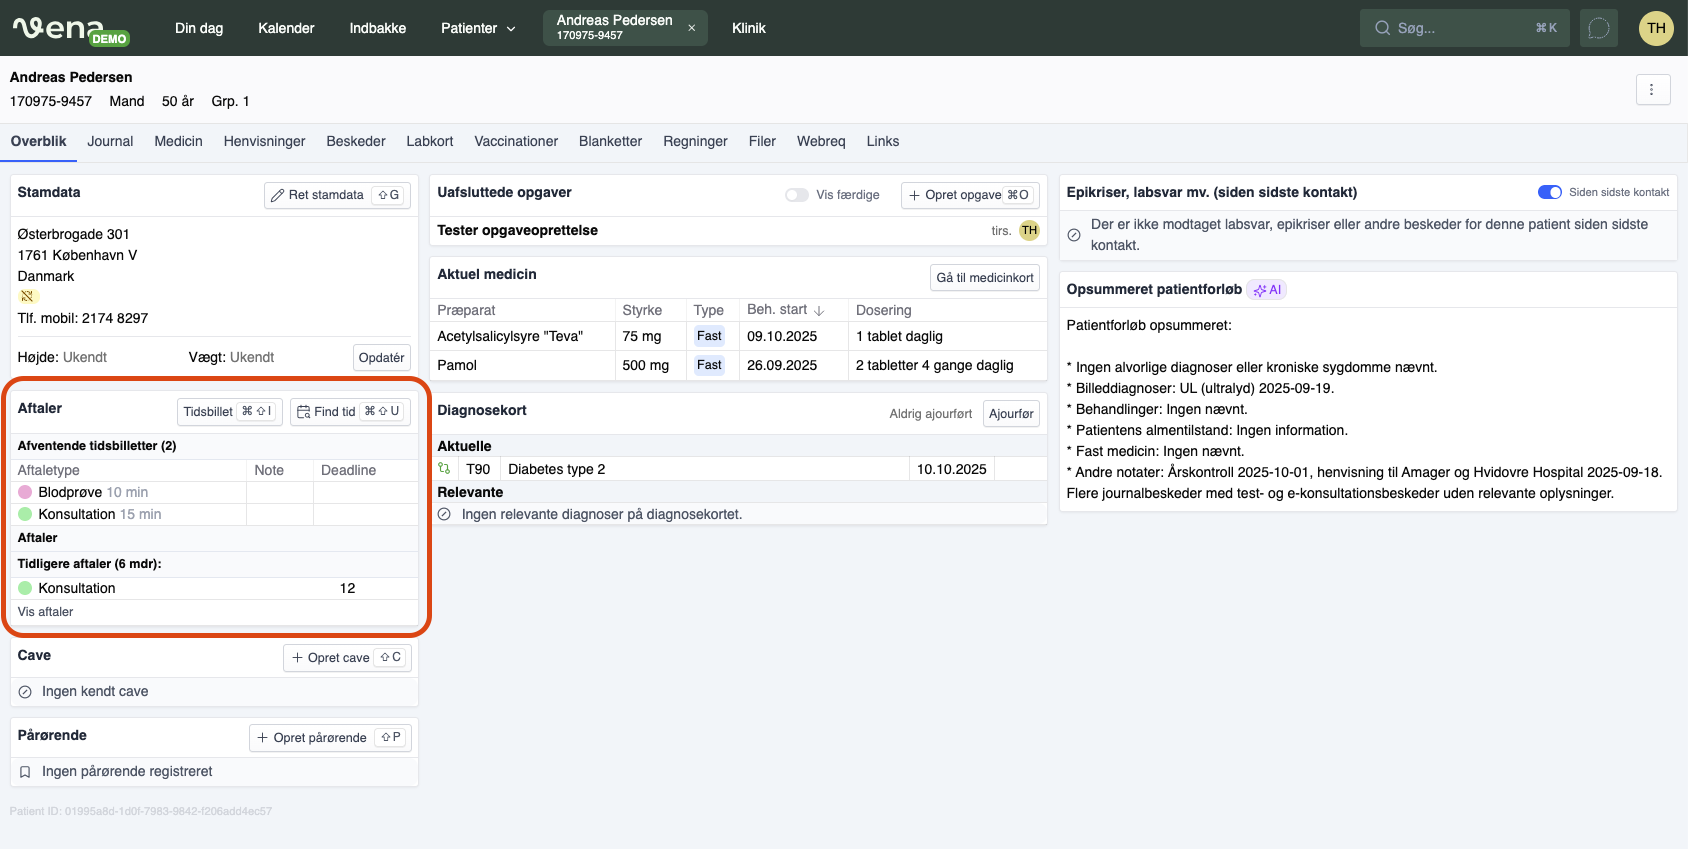The width and height of the screenshot is (1688, 849).
Task: Click the pink Blodprøve color dot
Action: tap(26, 492)
